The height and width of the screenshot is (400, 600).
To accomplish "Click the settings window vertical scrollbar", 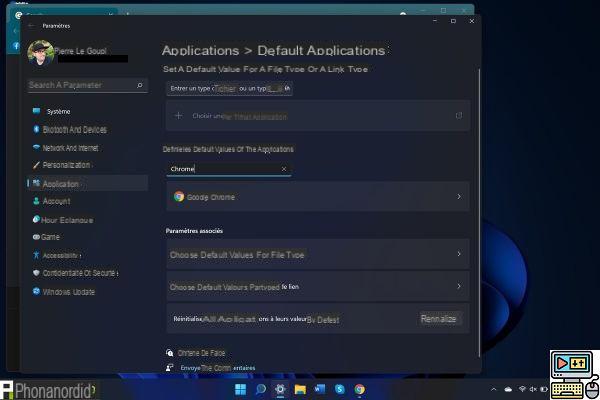I will pos(479,212).
